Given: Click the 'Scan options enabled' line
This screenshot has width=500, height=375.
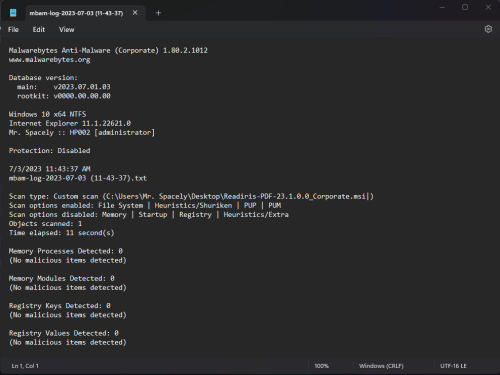Looking at the screenshot, I should (145, 205).
